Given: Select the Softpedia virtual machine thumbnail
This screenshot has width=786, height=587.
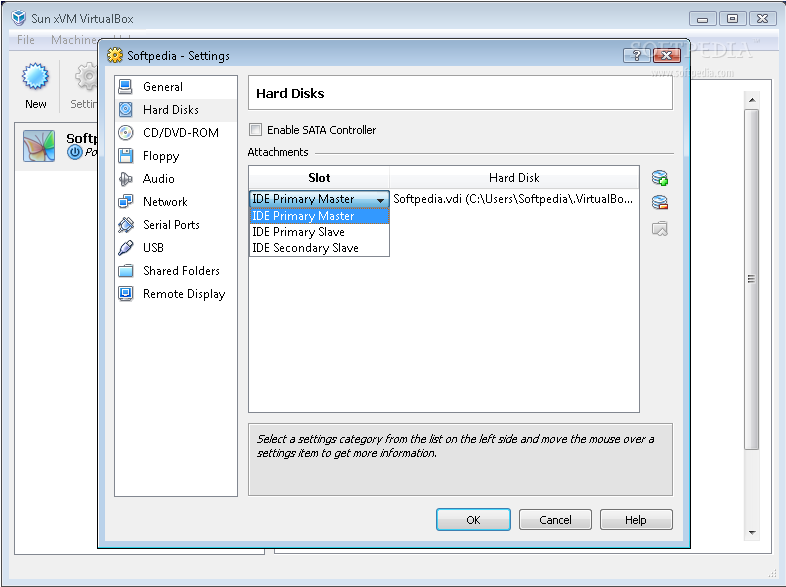Looking at the screenshot, I should (39, 146).
